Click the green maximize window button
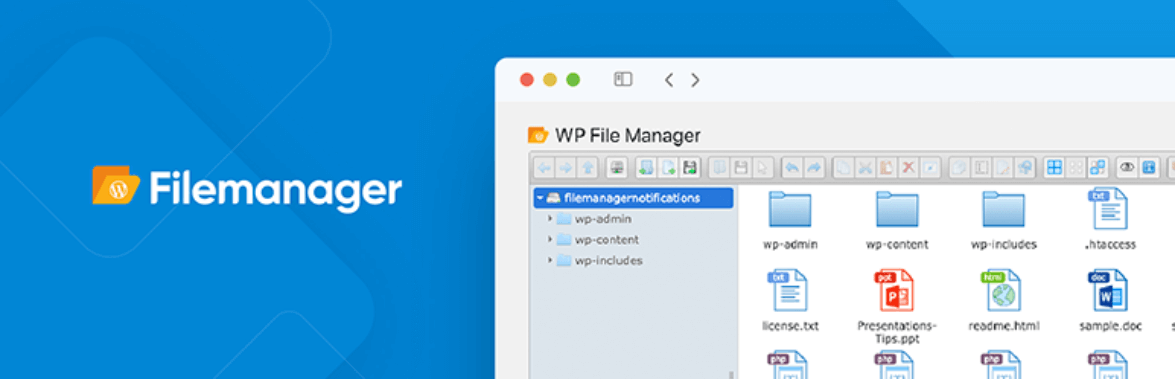This screenshot has width=1175, height=379. click(x=573, y=79)
